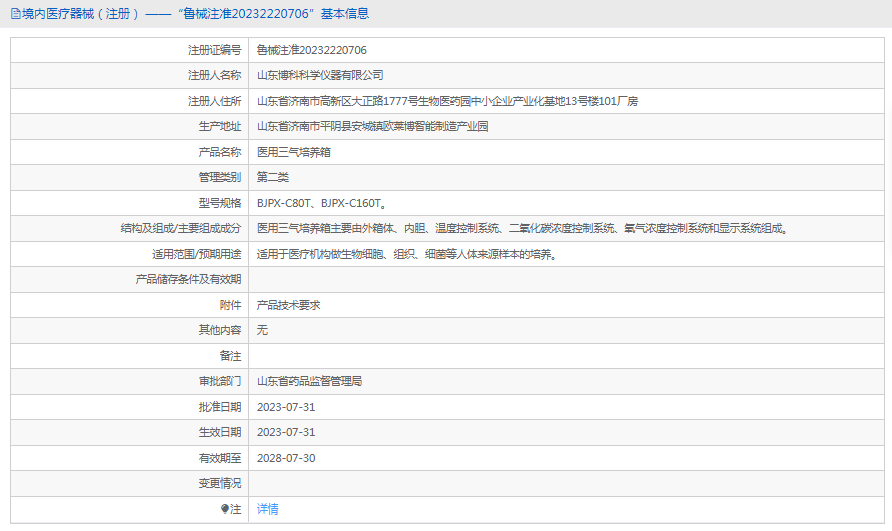Select attachment value 产品技术要求
Image resolution: width=892 pixels, height=531 pixels.
pyautogui.click(x=288, y=305)
